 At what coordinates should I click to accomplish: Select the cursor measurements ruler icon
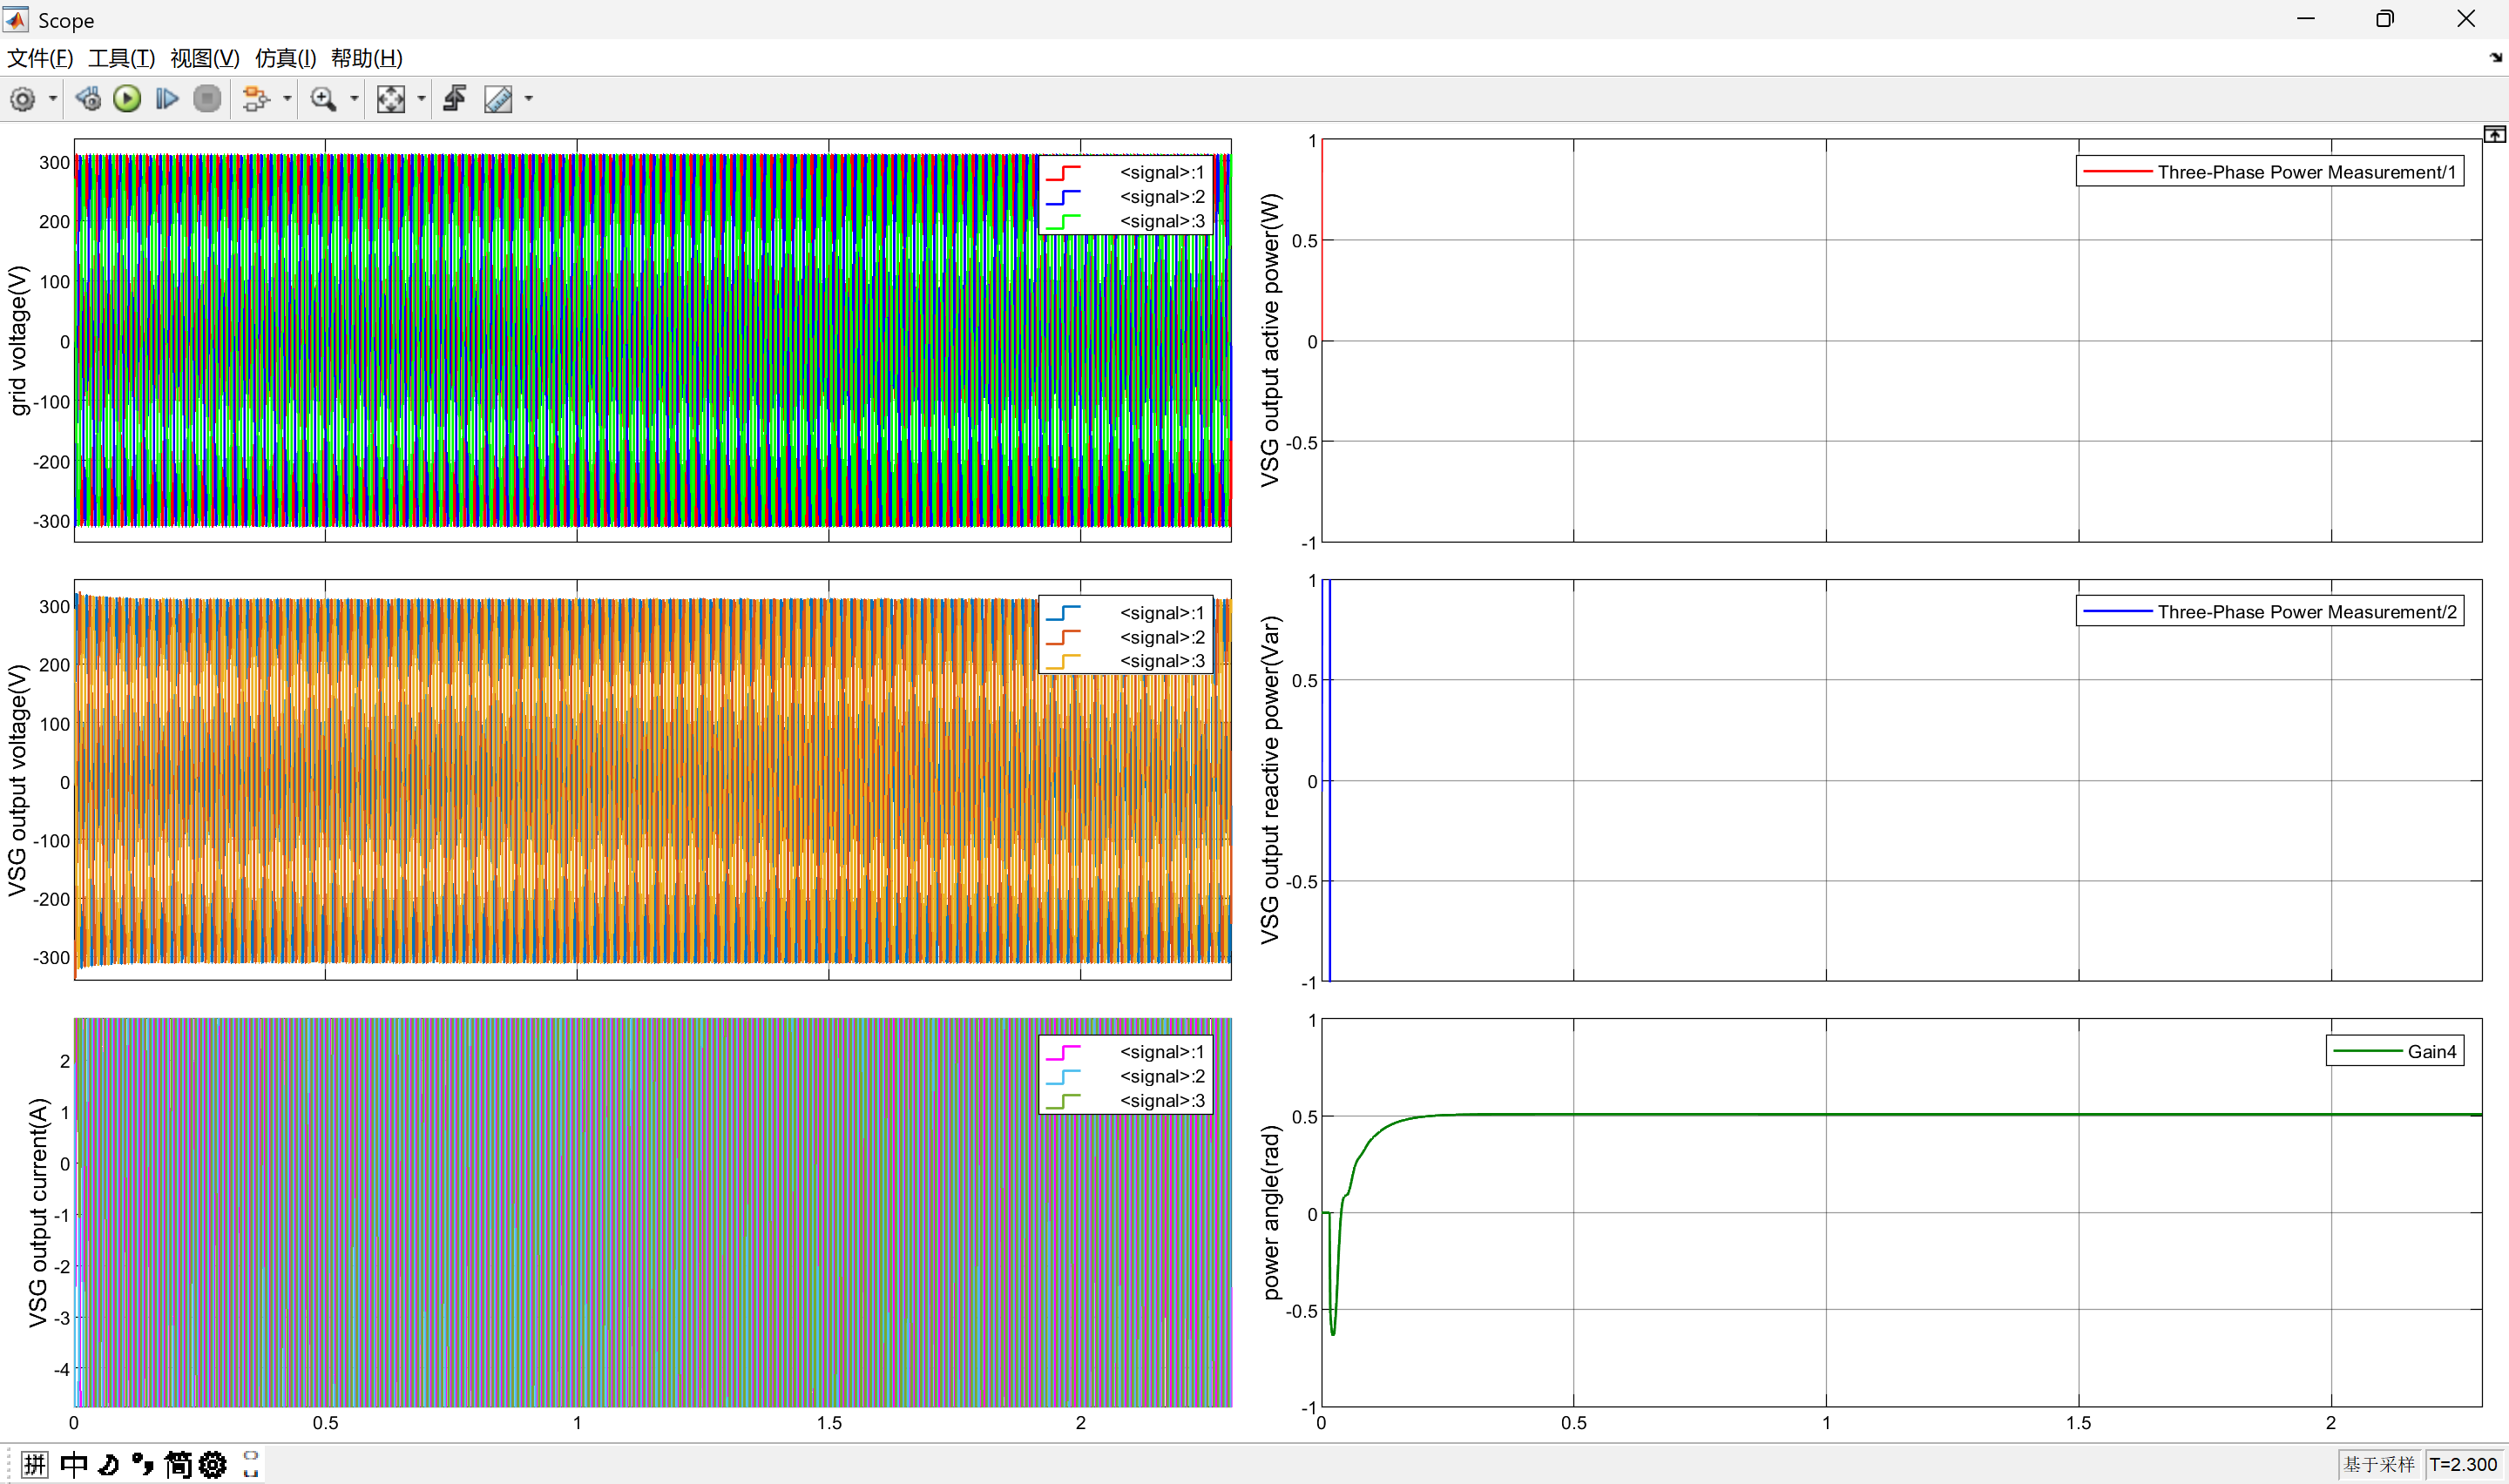pos(498,99)
